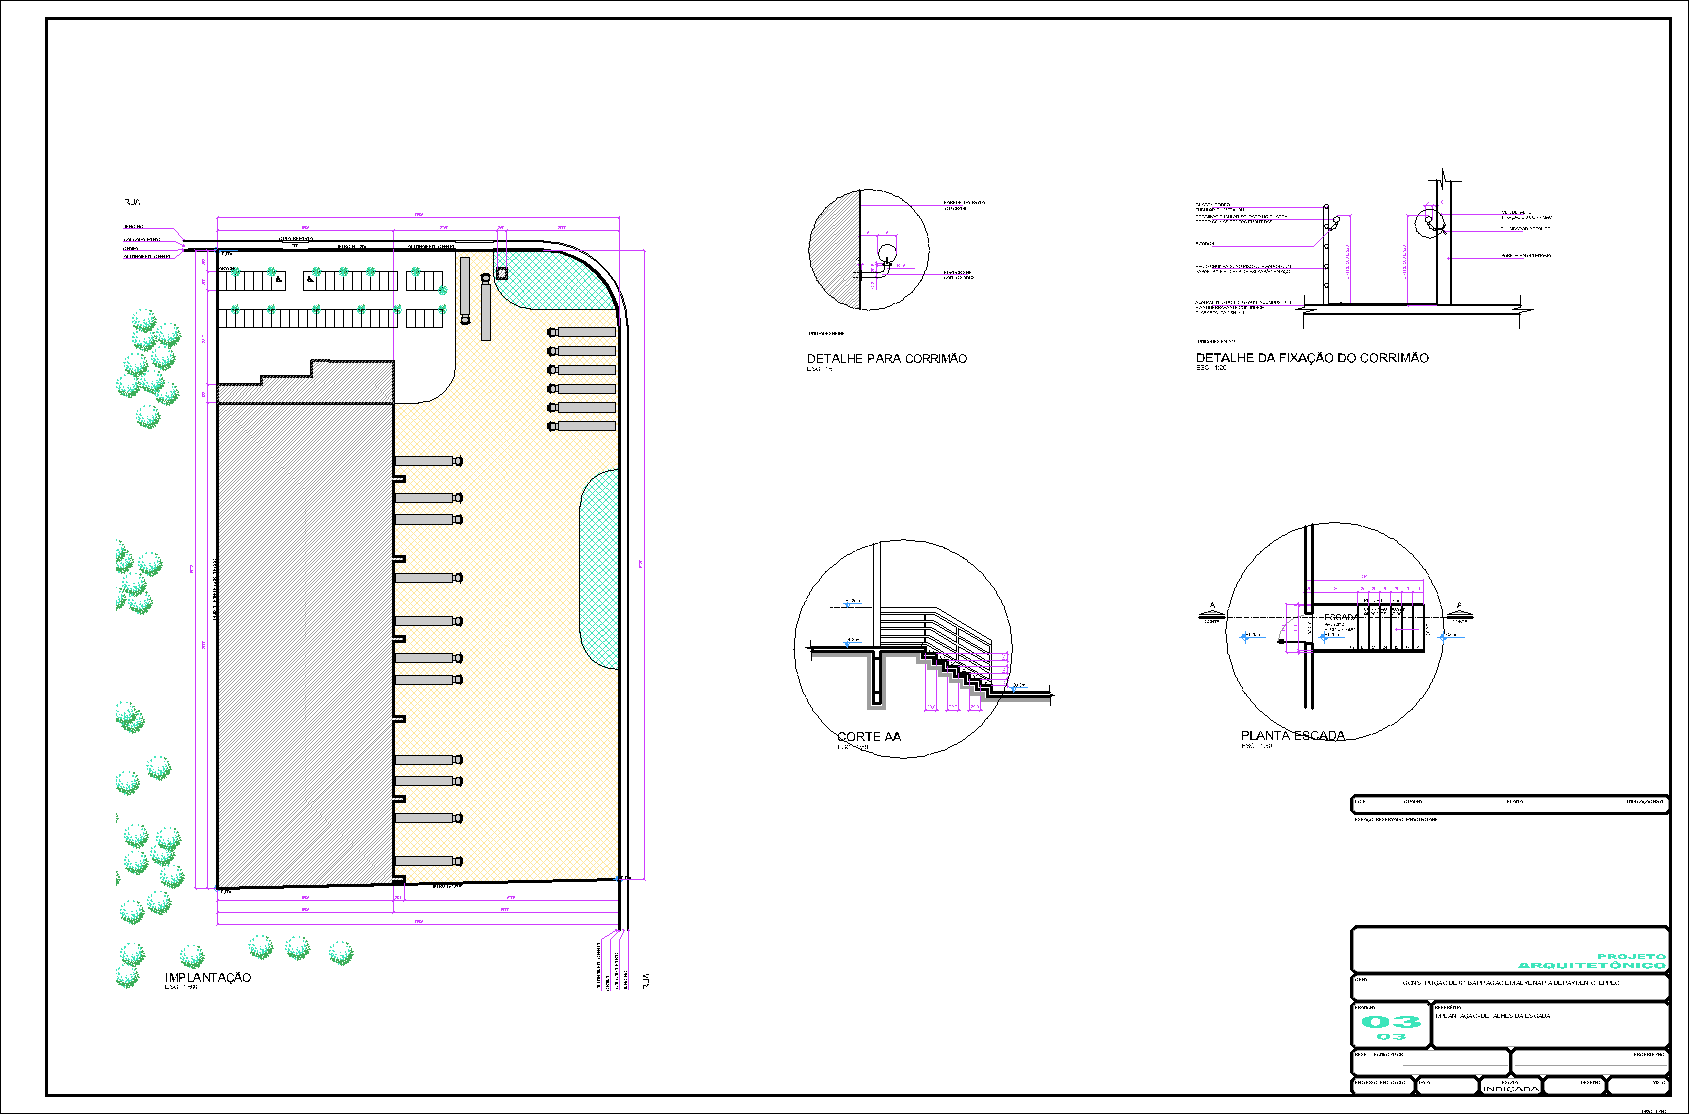The width and height of the screenshot is (1689, 1114).
Task: Select the INDICADA scale field
Action: click(1510, 1088)
